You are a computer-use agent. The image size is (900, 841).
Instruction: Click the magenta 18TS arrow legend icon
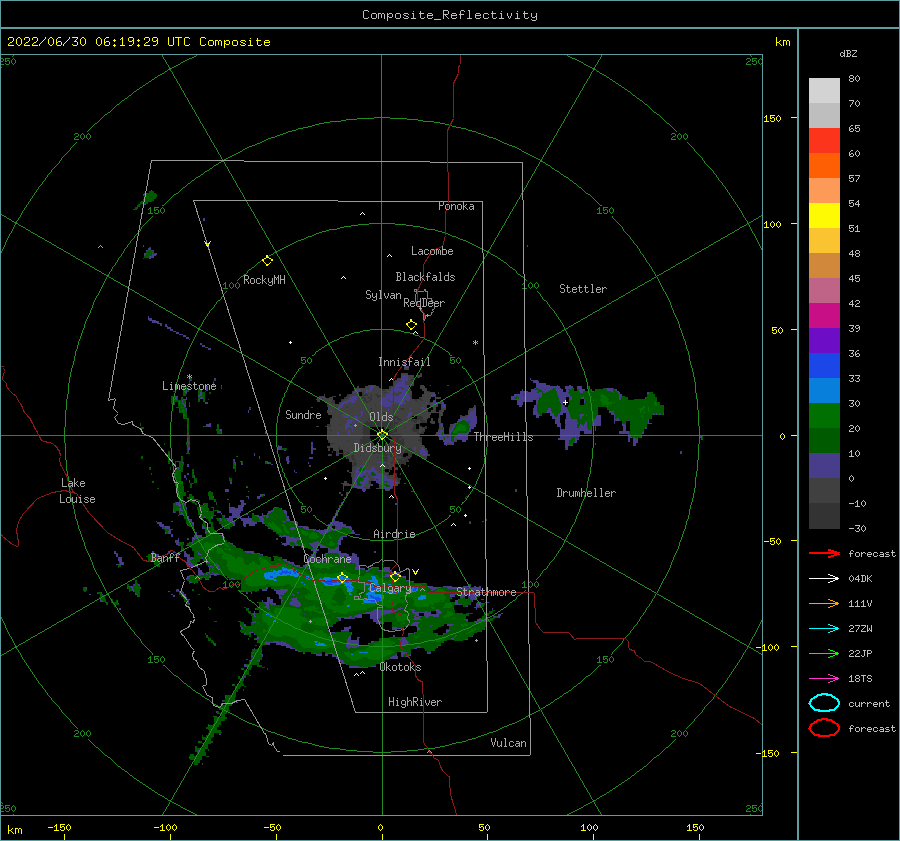(x=824, y=679)
